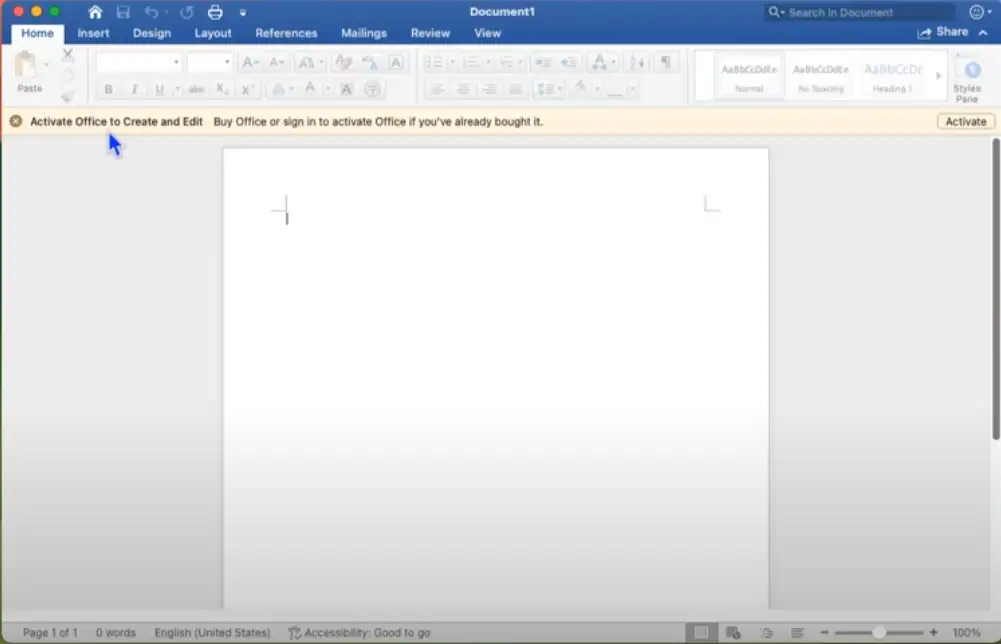This screenshot has height=644, width=1001.
Task: Click the smiley feedback icon
Action: [976, 12]
